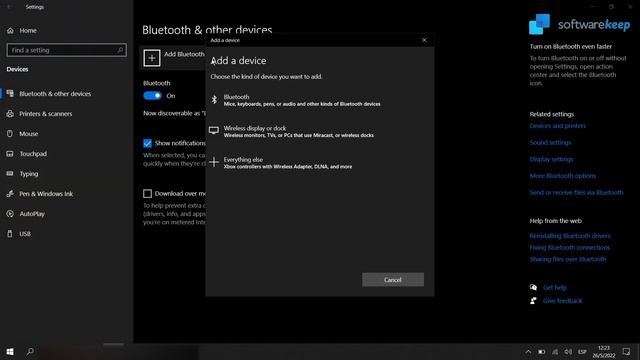
Task: Open Pen & Windows Ink settings
Action: point(46,193)
